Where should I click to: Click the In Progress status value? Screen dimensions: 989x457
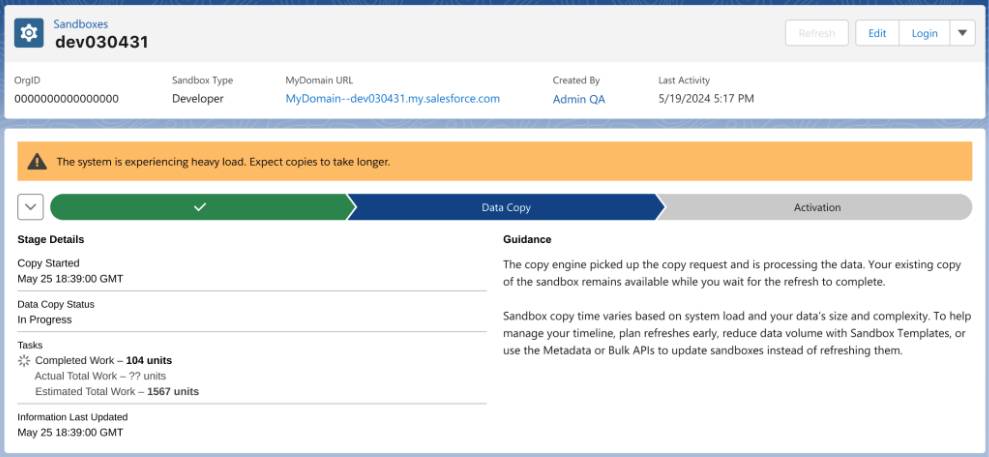point(45,320)
